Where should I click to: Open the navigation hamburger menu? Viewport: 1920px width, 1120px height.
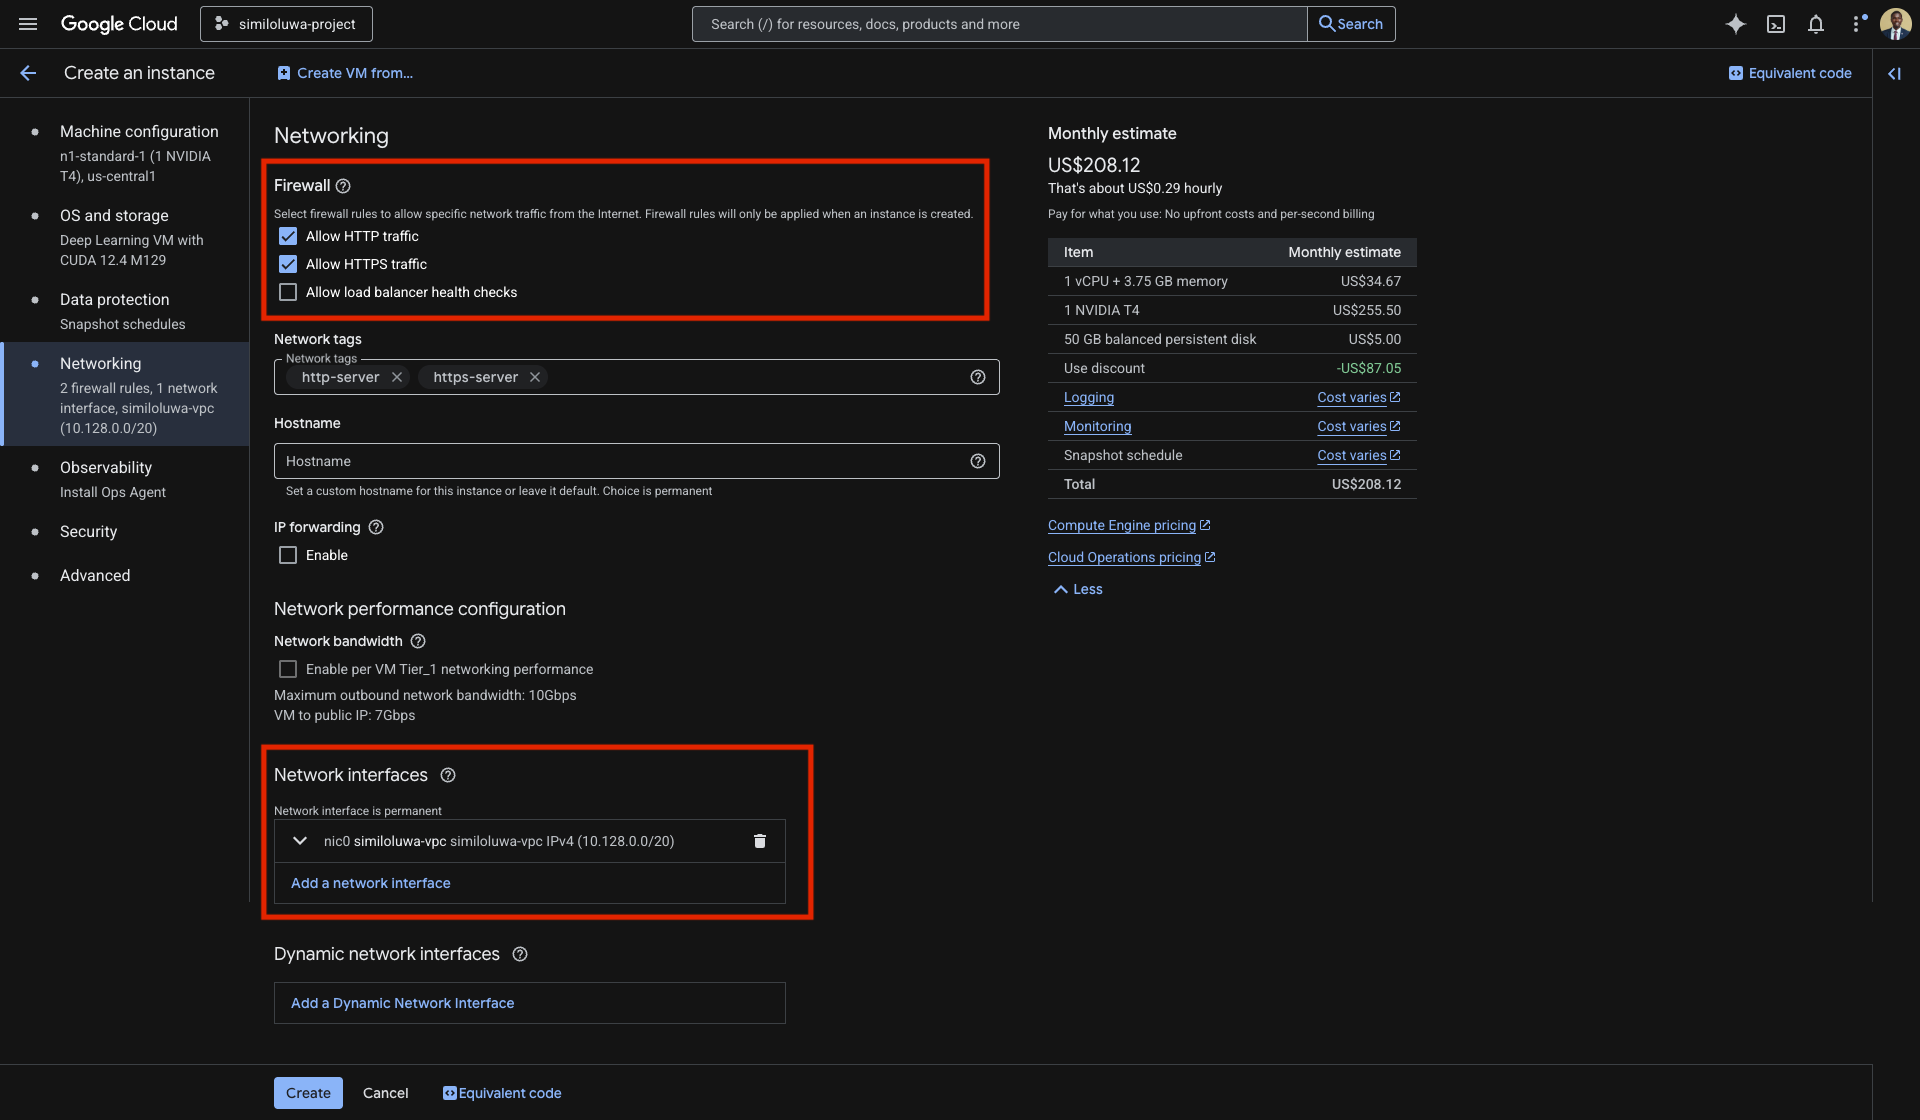[x=27, y=23]
